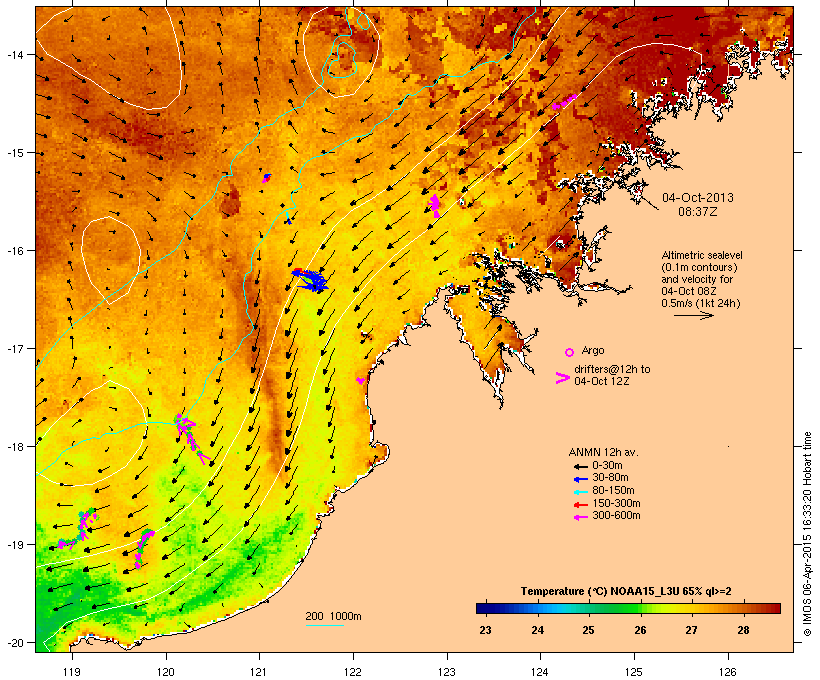820x680 pixels.
Task: Click the -15 latitude axis label
Action: (x=14, y=153)
